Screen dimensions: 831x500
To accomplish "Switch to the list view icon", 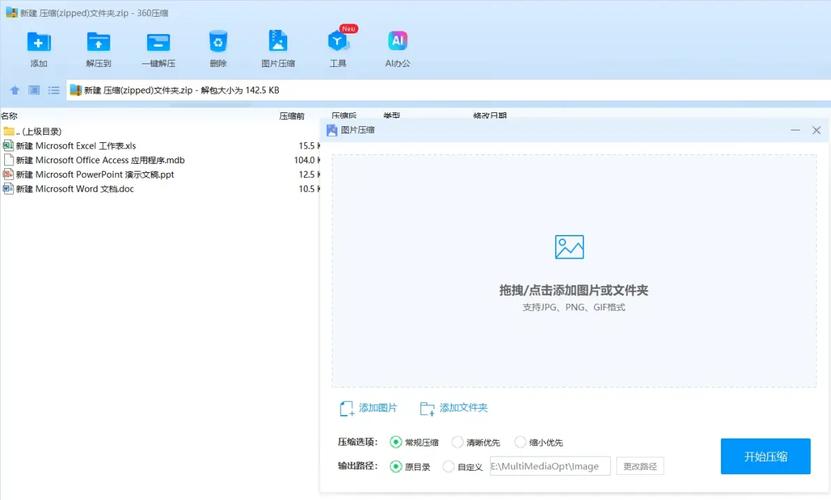I will click(54, 90).
